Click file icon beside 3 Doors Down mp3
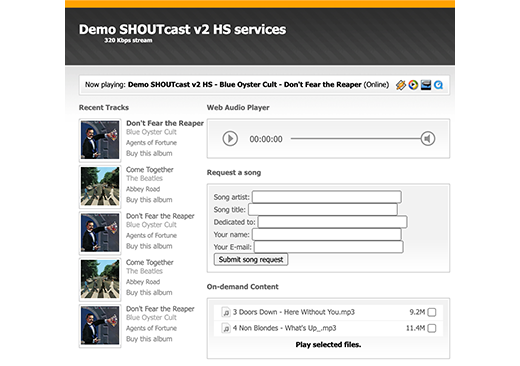Image resolution: width=520 pixels, height=366 pixels. (226, 312)
